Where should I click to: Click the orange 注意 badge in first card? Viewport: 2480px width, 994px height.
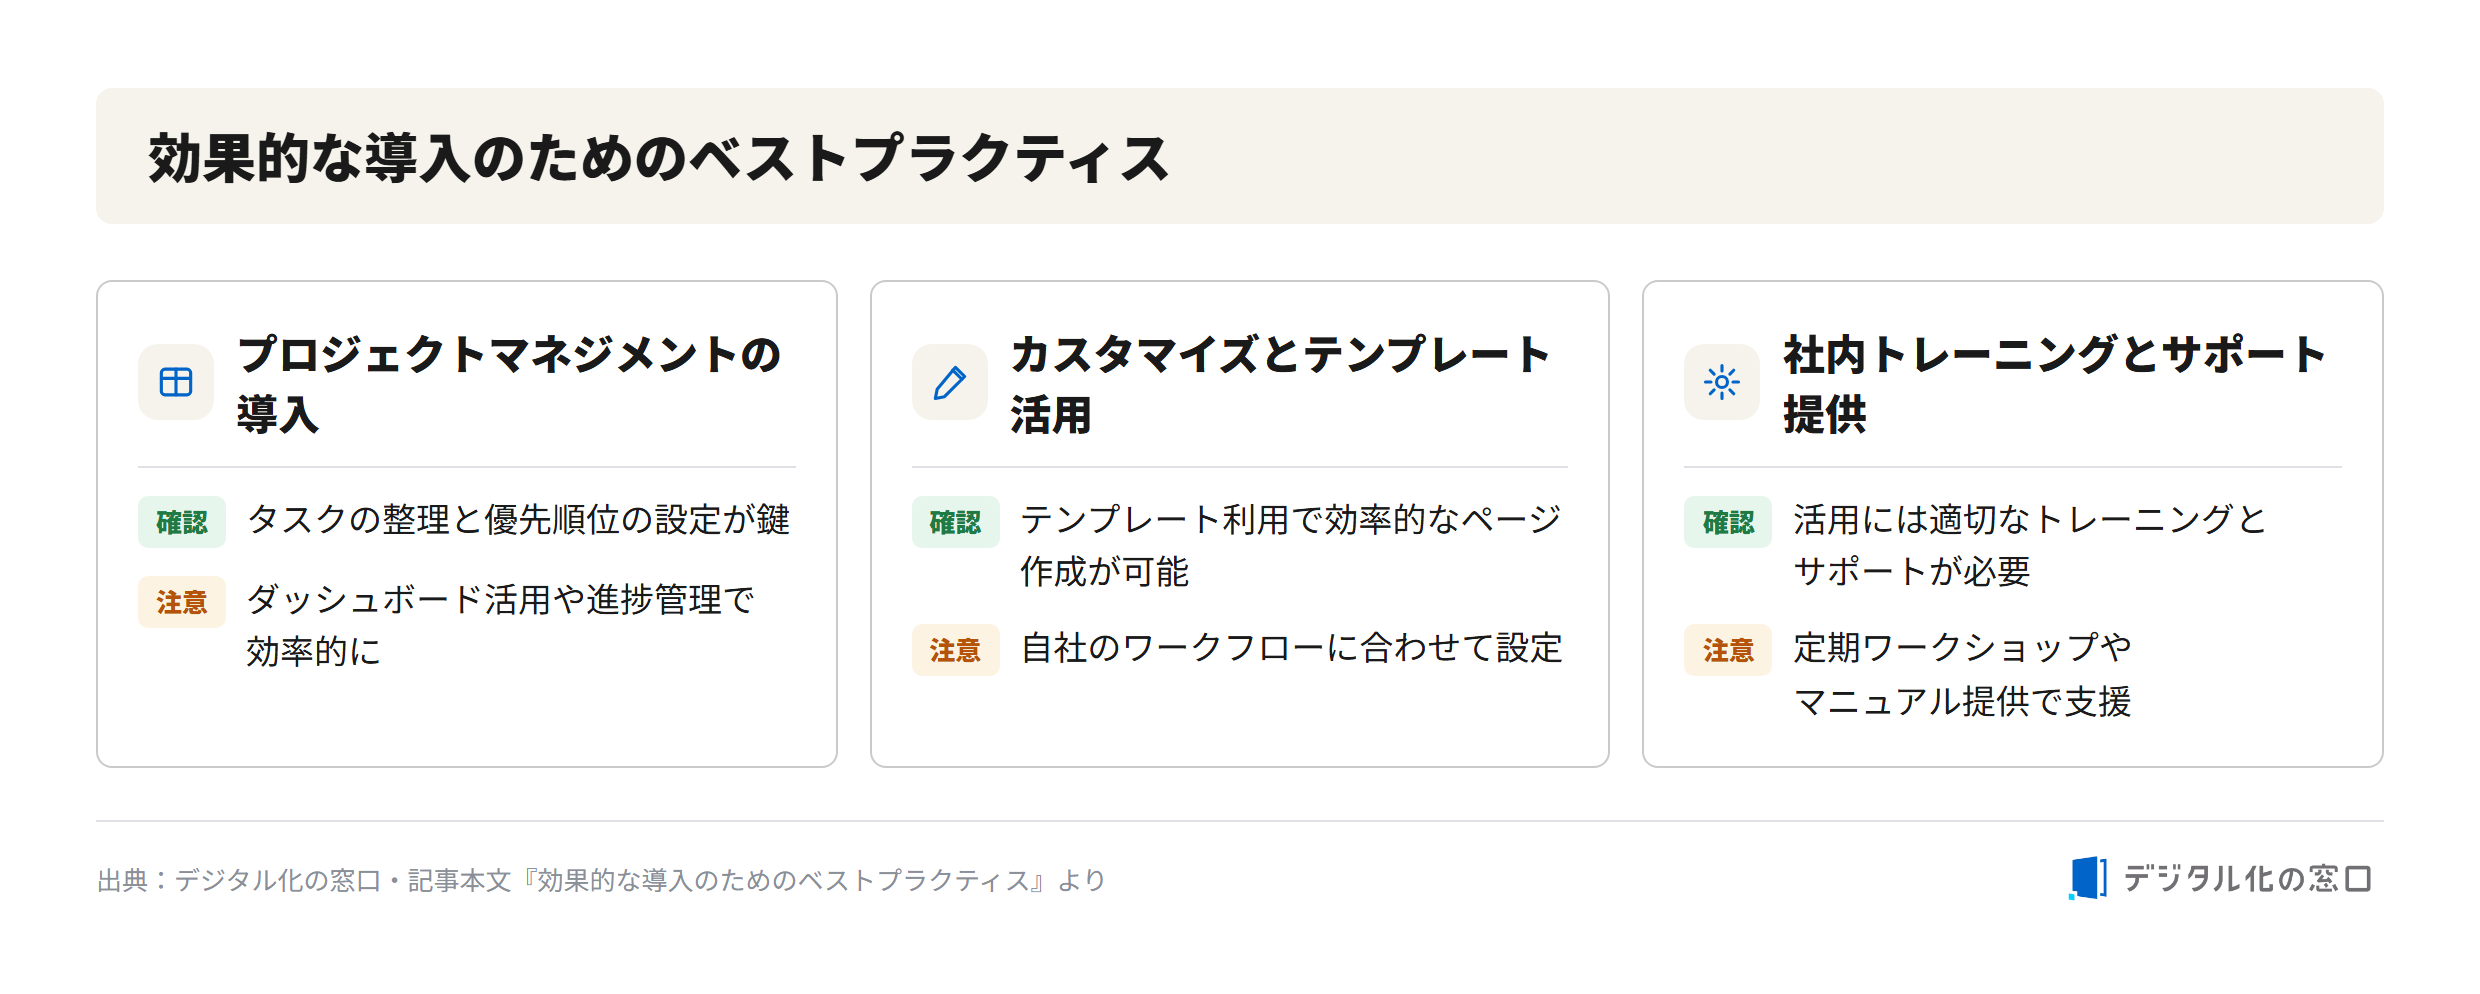pos(182,602)
